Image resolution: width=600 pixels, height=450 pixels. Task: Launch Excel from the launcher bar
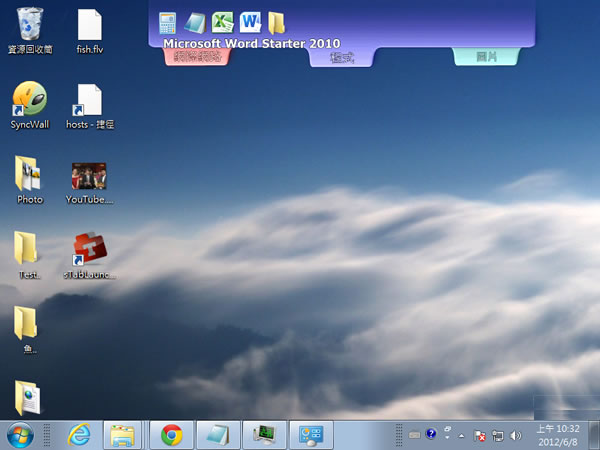pyautogui.click(x=222, y=22)
